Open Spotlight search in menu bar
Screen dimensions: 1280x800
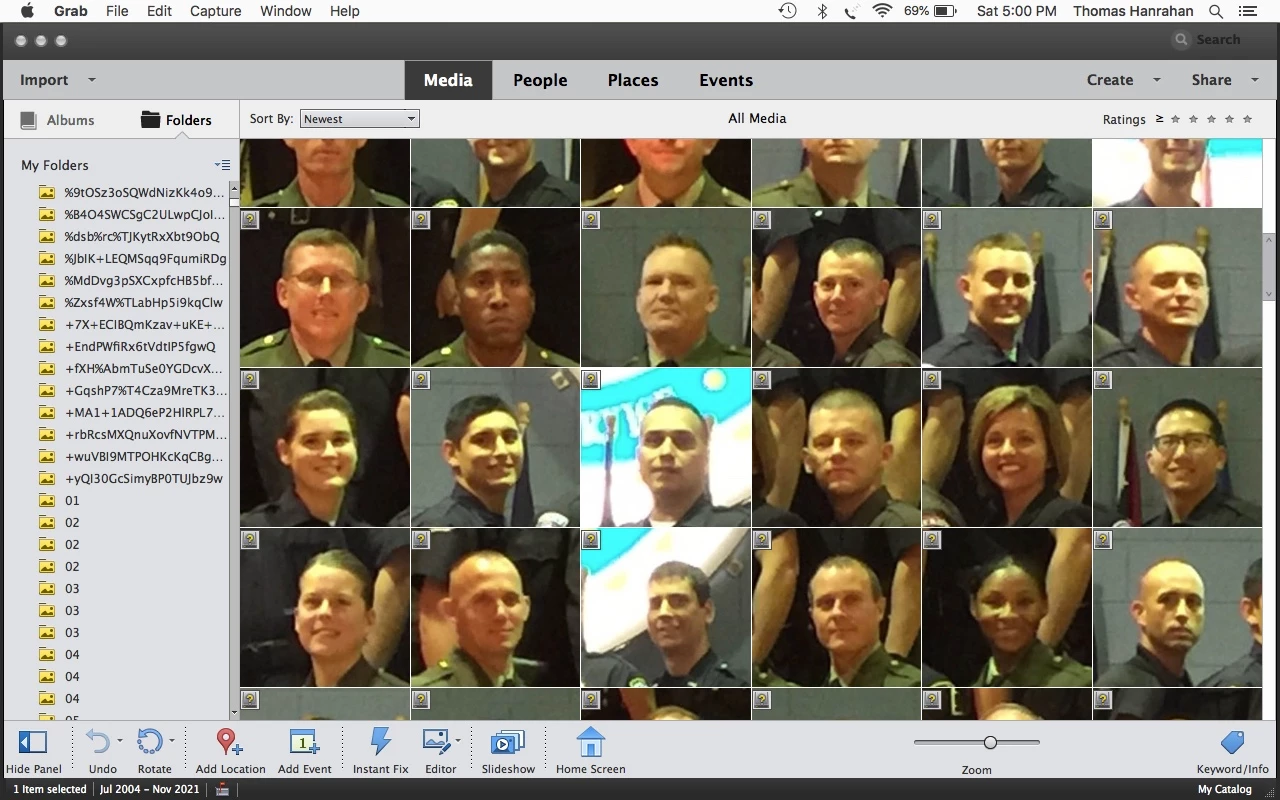click(x=1216, y=11)
